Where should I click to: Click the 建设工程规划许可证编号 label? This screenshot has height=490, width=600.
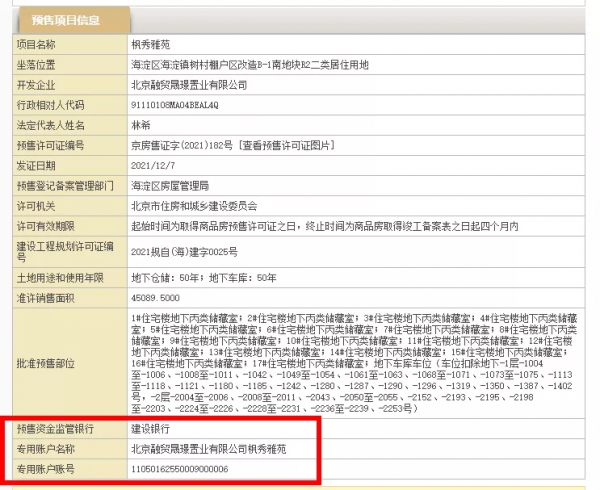65,252
